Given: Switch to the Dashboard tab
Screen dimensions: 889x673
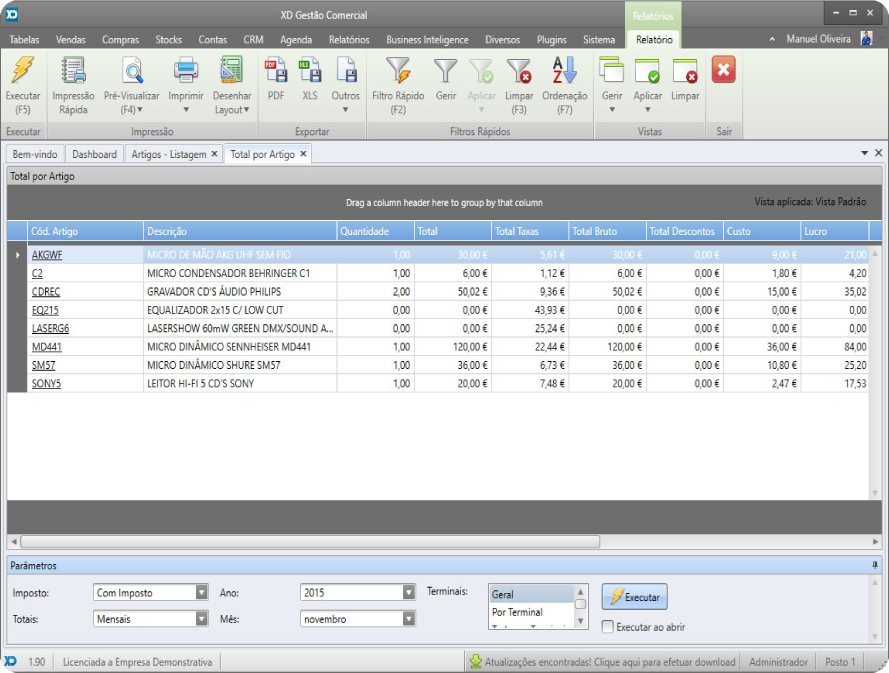Looking at the screenshot, I should (94, 154).
